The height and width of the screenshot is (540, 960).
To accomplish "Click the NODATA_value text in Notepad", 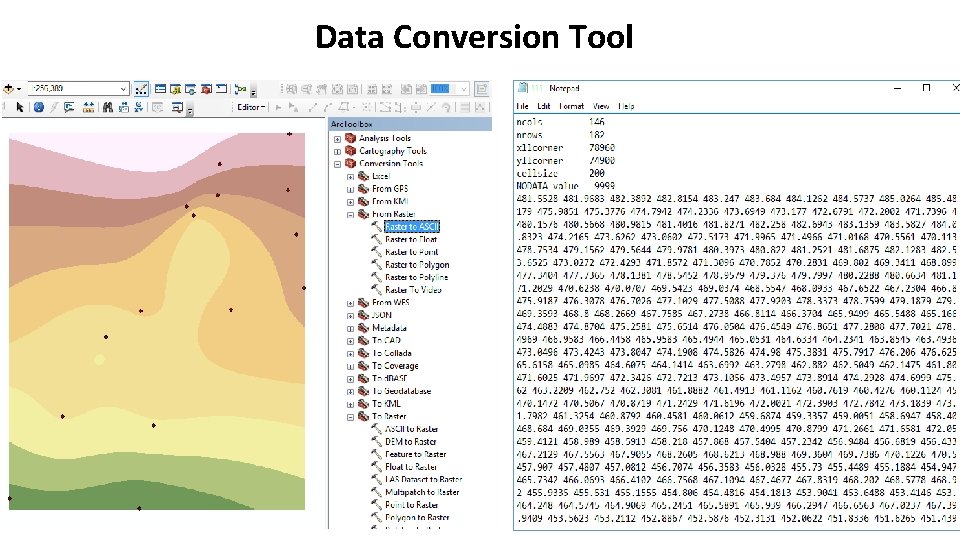I will (x=547, y=186).
